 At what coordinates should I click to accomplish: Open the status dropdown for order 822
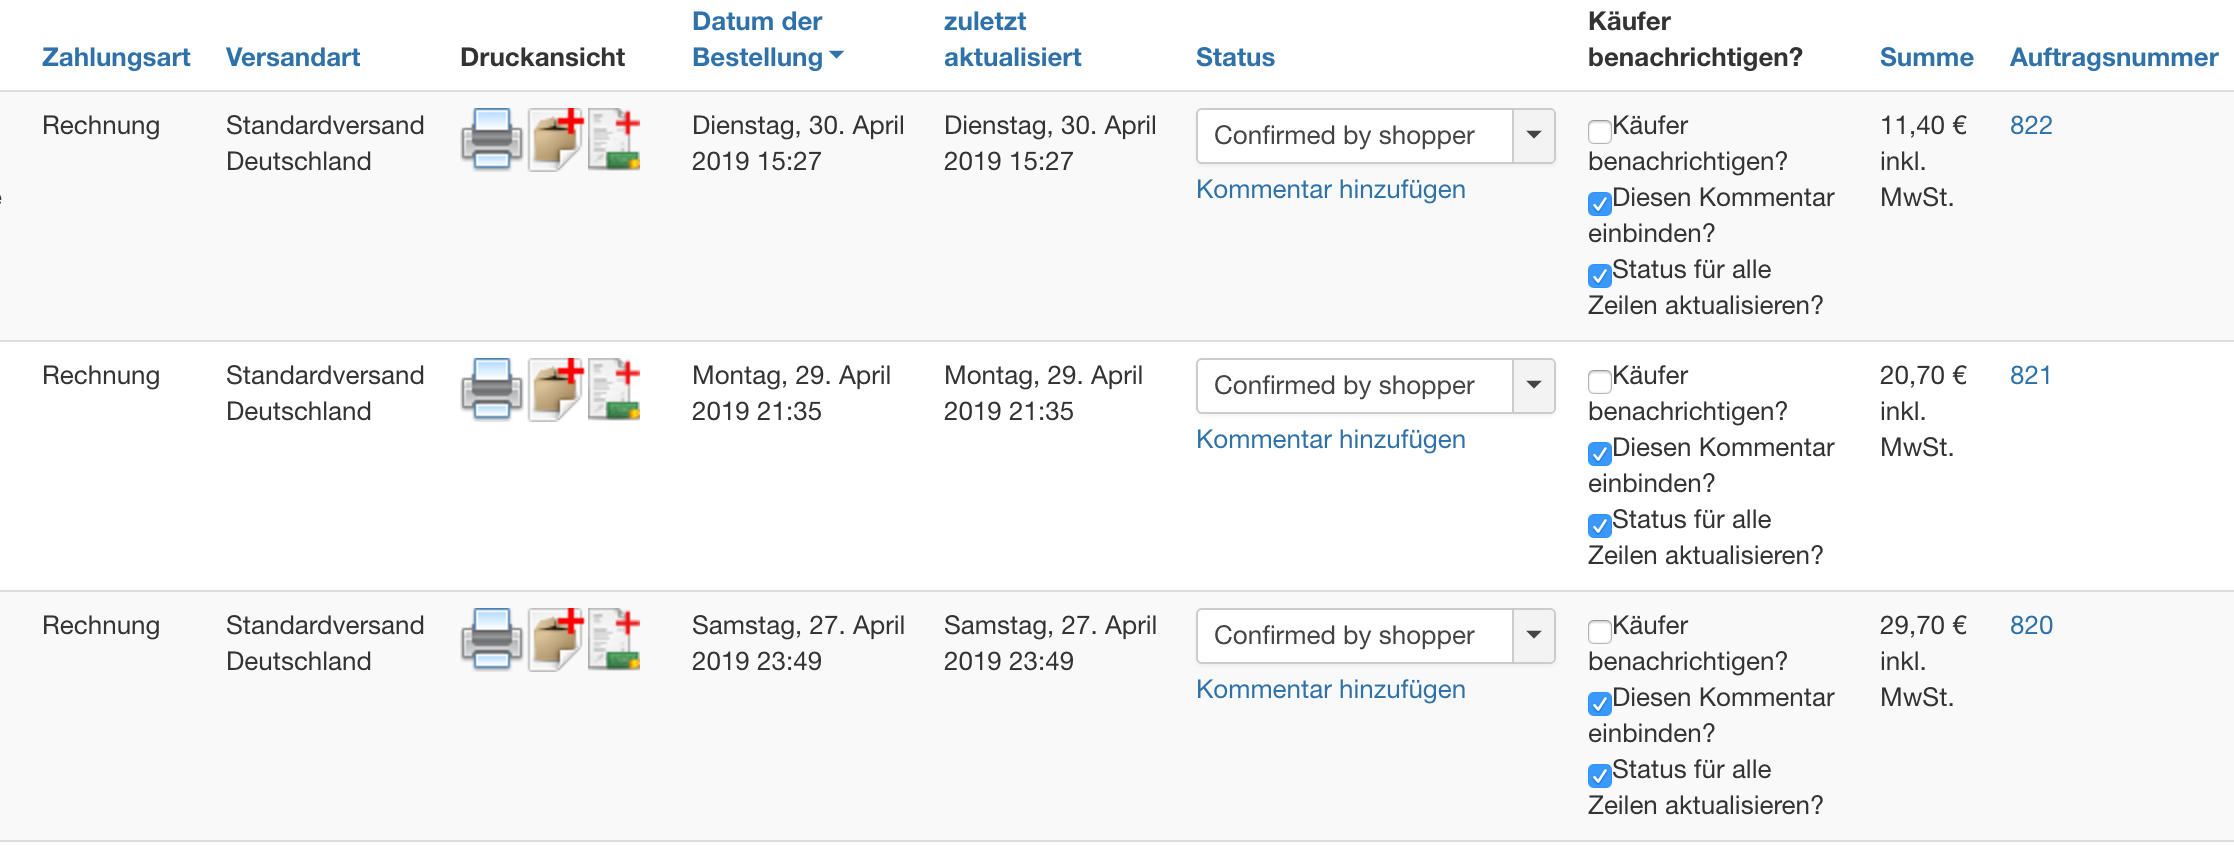pos(1375,136)
